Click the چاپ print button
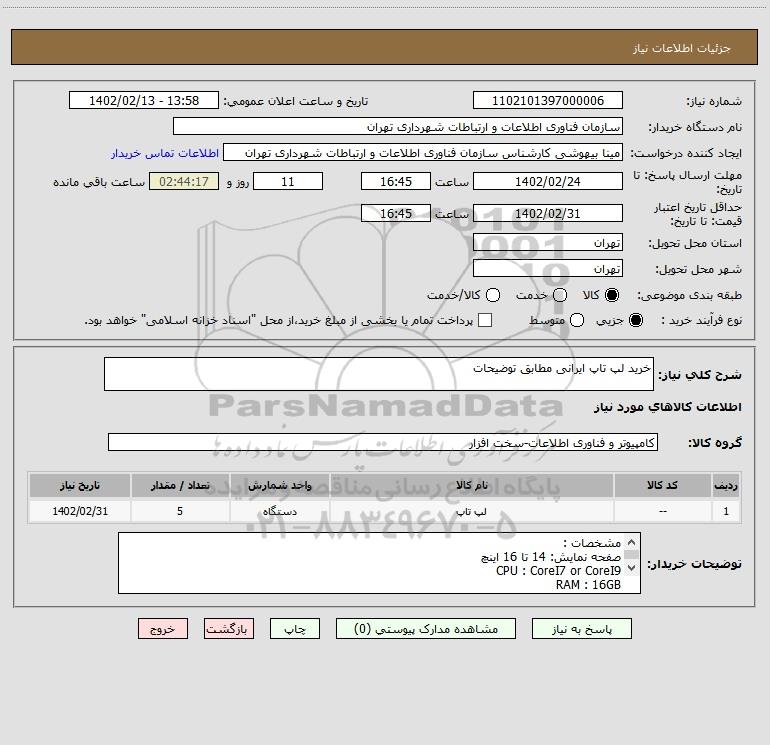The width and height of the screenshot is (770, 745). pos(295,629)
